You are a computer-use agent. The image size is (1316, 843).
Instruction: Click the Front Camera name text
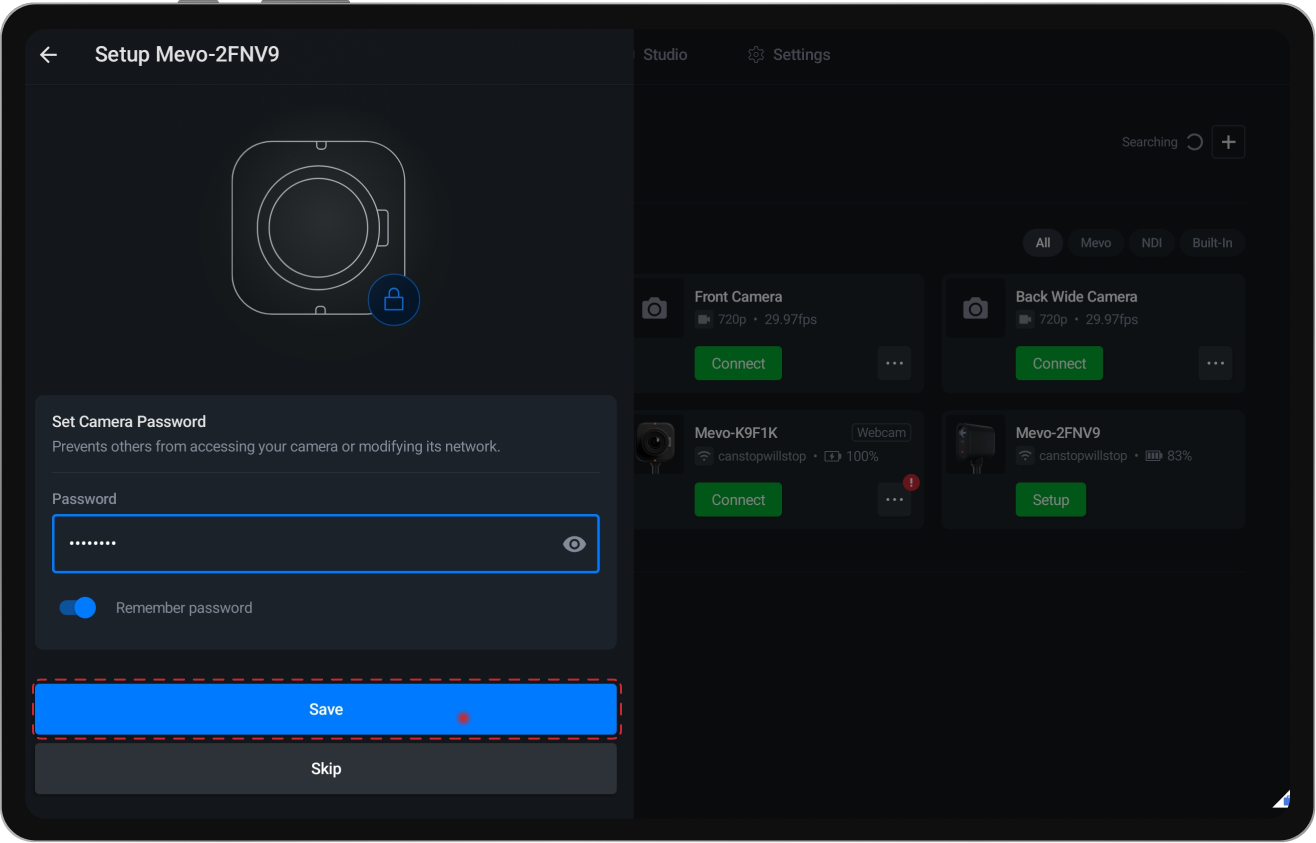(738, 297)
